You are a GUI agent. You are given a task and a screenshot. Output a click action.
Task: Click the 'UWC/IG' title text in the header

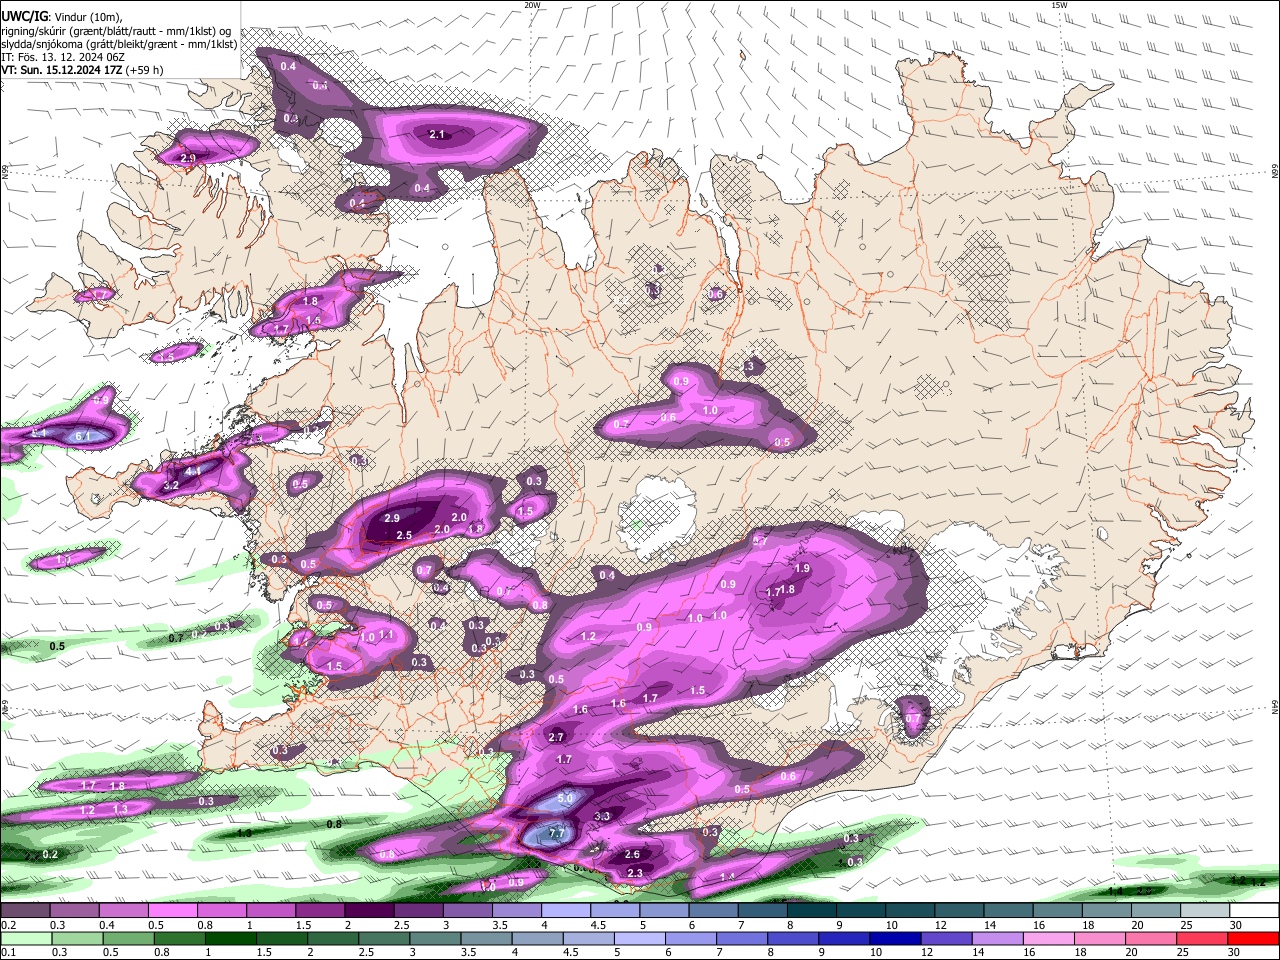(x=23, y=17)
